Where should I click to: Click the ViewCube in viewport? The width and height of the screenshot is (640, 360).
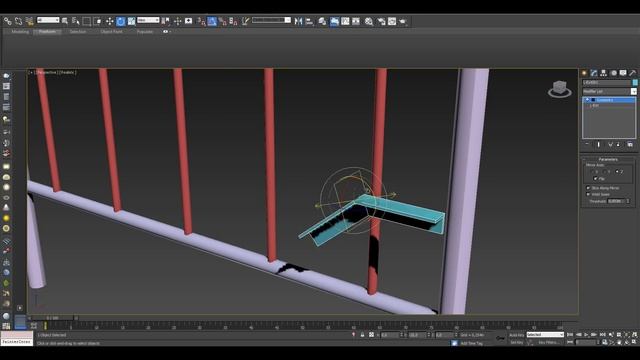click(560, 89)
